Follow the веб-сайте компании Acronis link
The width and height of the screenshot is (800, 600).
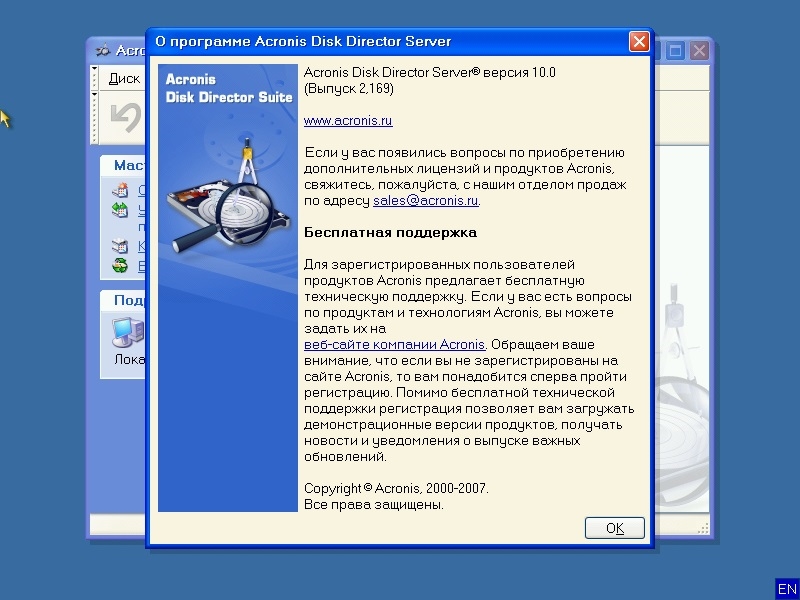pyautogui.click(x=394, y=344)
